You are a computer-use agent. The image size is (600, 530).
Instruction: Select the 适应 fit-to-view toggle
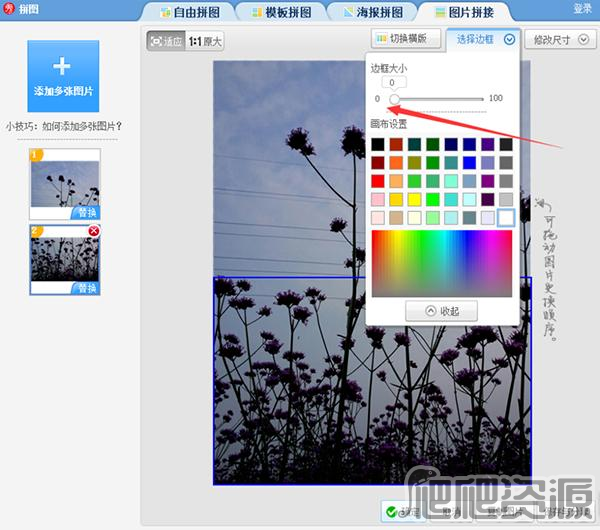click(166, 42)
